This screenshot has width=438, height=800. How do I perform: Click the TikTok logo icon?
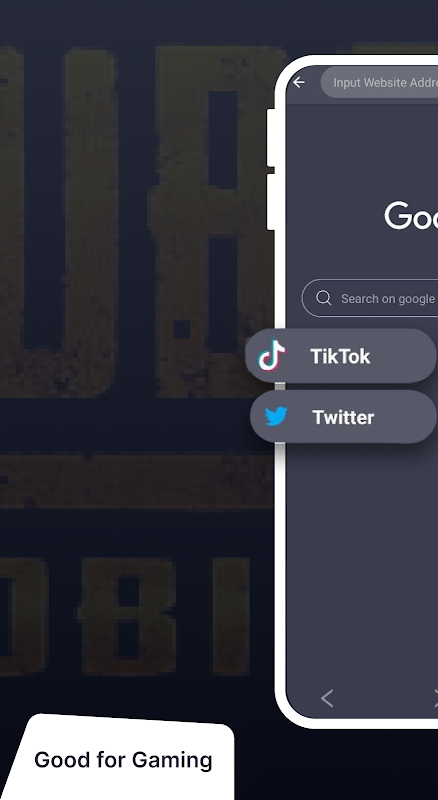pos(271,355)
